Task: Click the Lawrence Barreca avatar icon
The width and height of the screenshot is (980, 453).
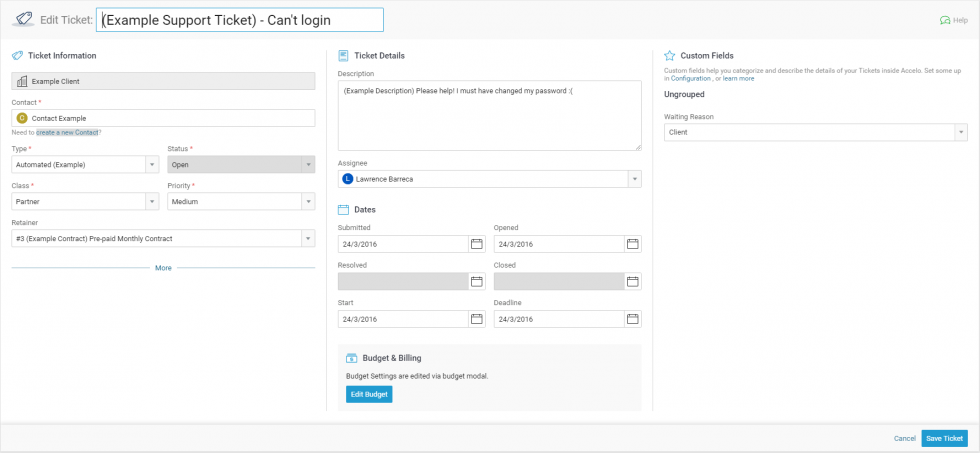Action: (x=348, y=179)
